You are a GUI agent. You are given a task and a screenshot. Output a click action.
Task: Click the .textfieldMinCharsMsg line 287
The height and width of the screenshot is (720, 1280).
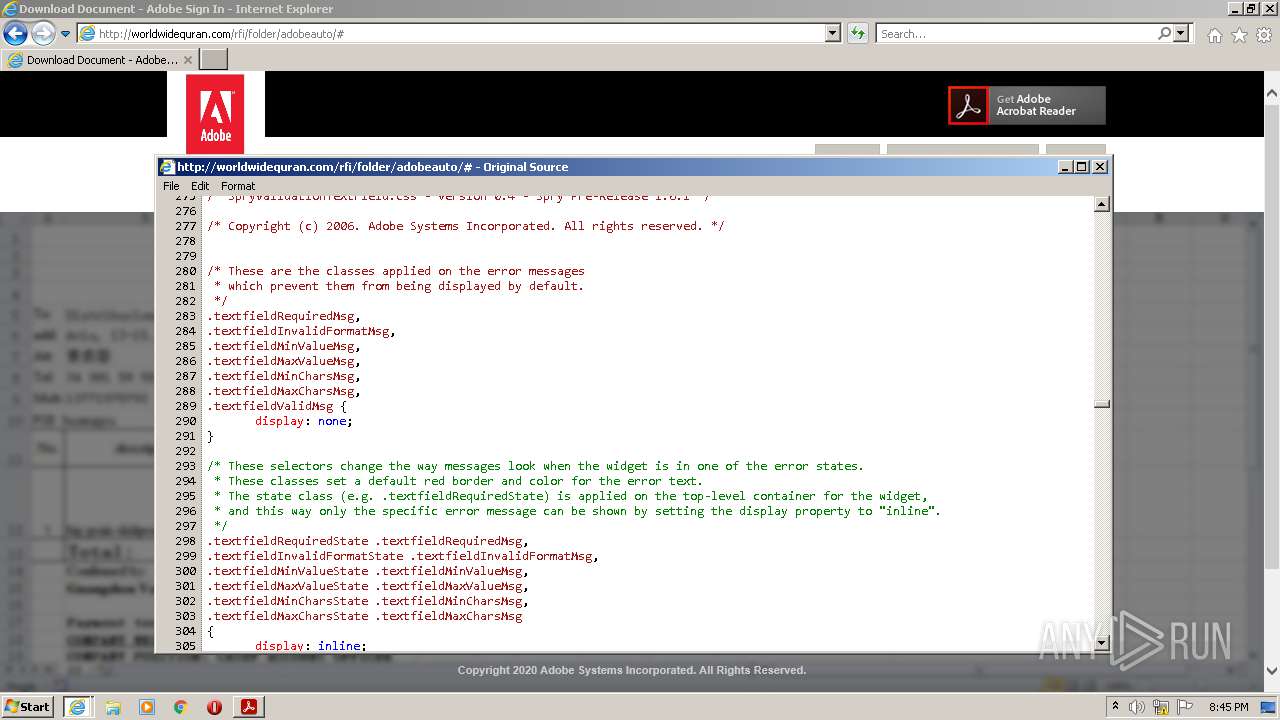pos(284,376)
